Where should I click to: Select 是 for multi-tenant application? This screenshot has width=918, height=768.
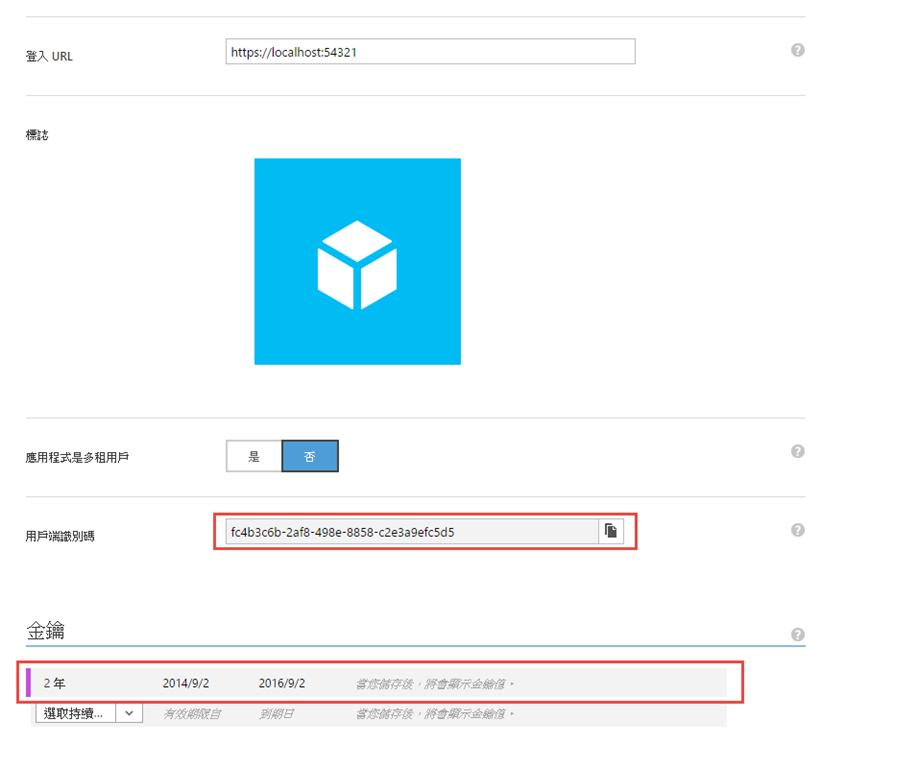click(x=254, y=456)
